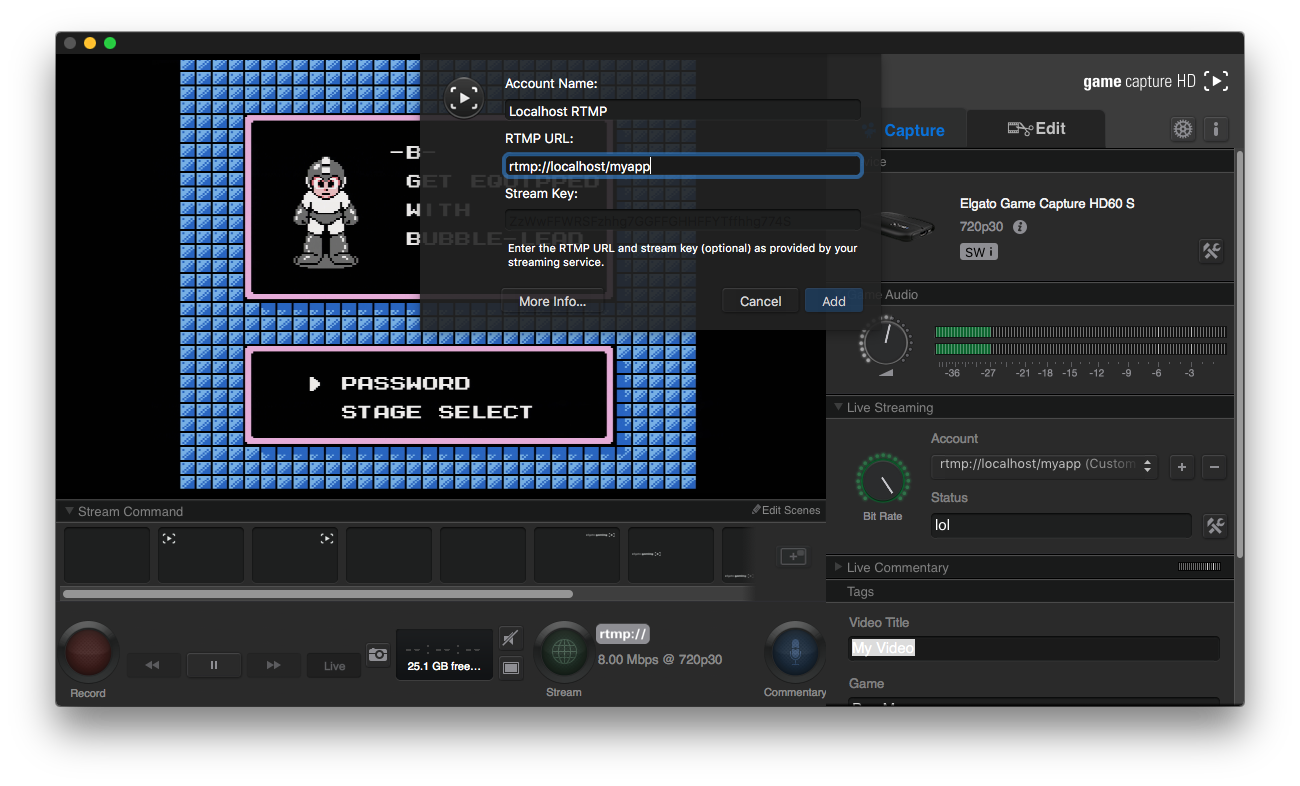Viewport: 1300px width, 786px height.
Task: Open the Account dropdown rtmp://localhost/myapp
Action: click(1044, 466)
